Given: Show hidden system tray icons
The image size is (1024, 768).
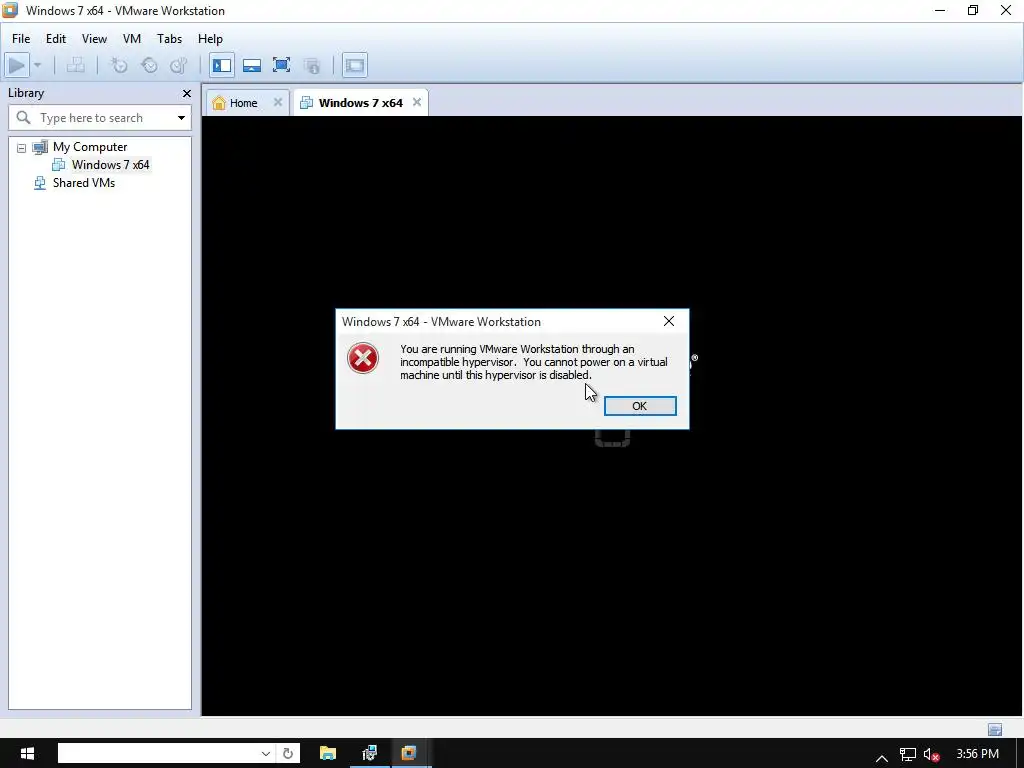Looking at the screenshot, I should coord(882,756).
